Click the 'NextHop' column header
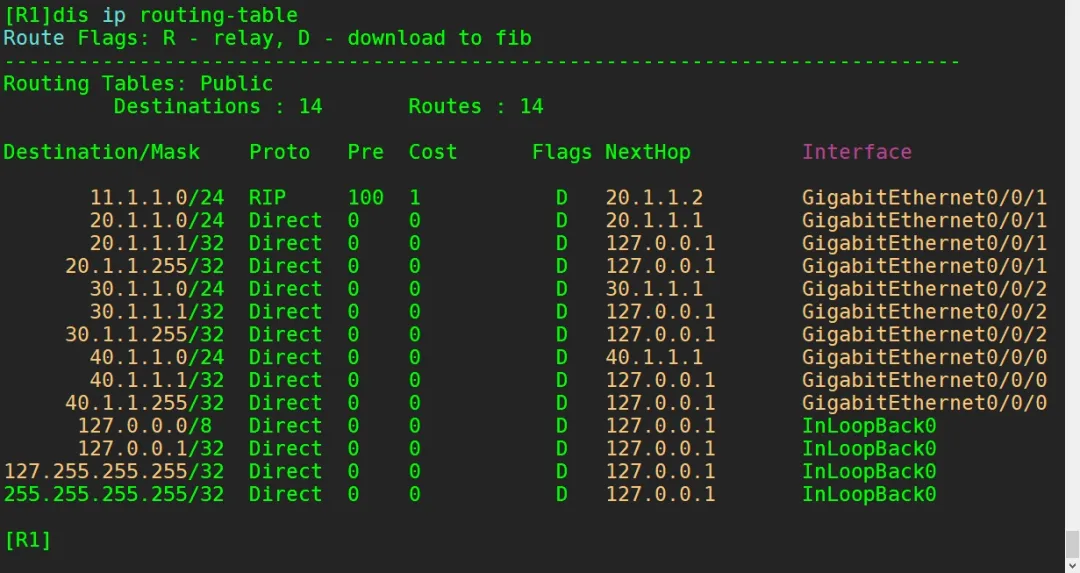The image size is (1080, 573). point(647,152)
